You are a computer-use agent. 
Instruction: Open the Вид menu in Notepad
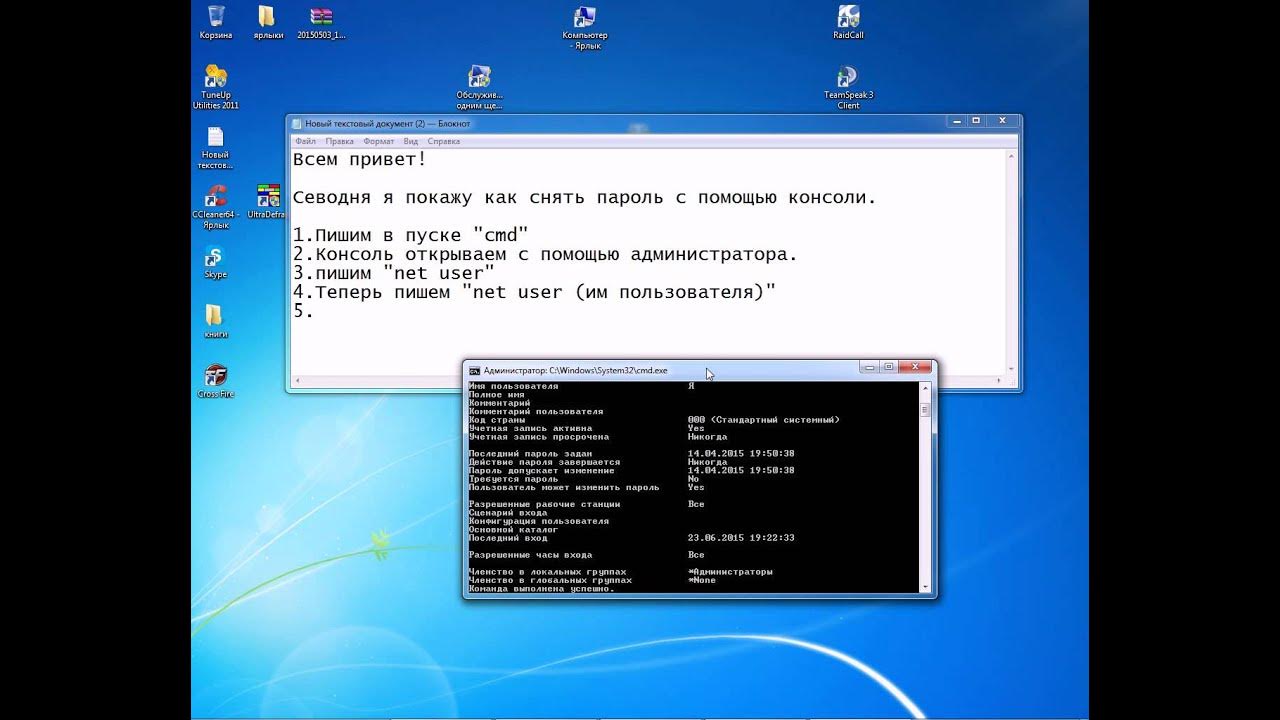coord(411,142)
